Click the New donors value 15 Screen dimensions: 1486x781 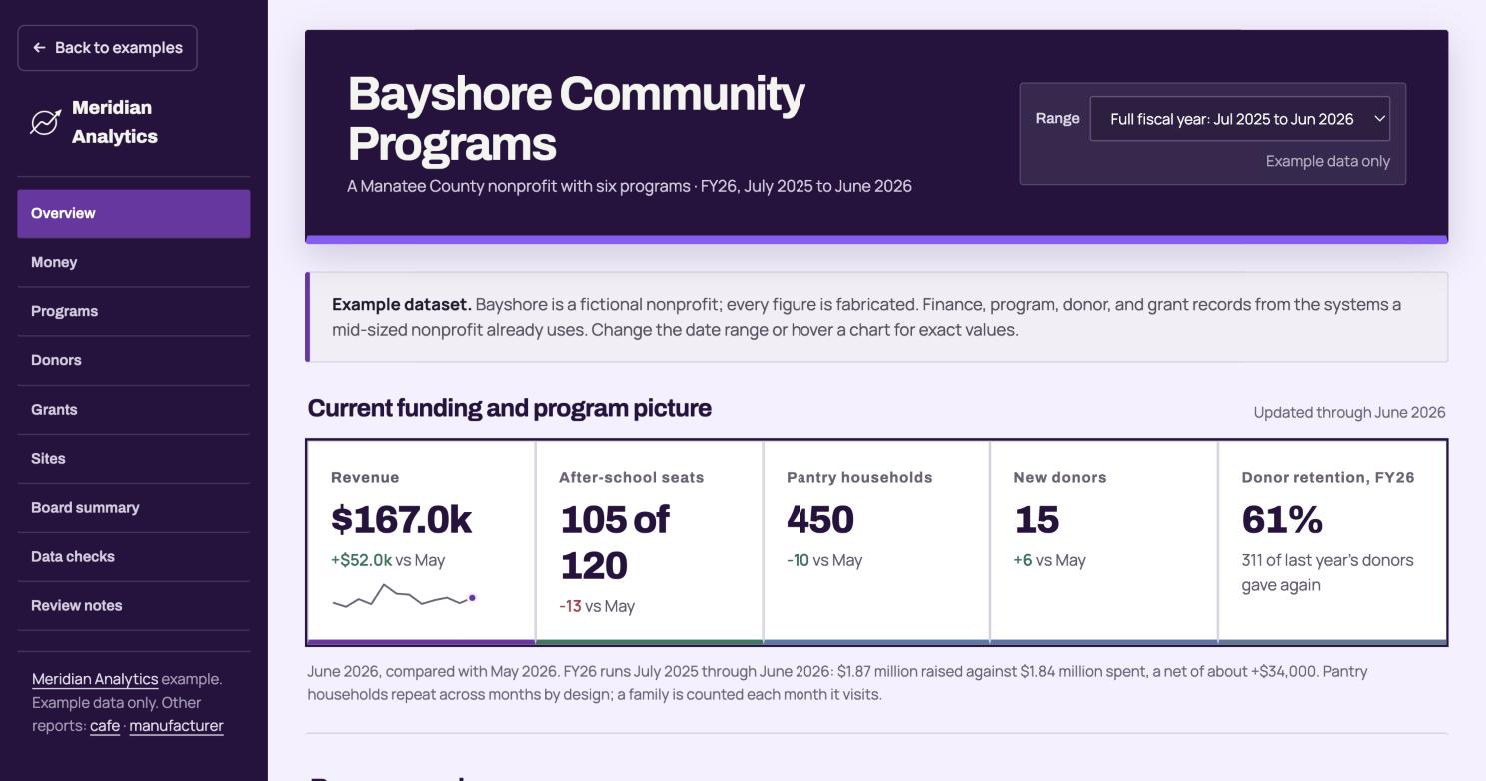click(1036, 519)
